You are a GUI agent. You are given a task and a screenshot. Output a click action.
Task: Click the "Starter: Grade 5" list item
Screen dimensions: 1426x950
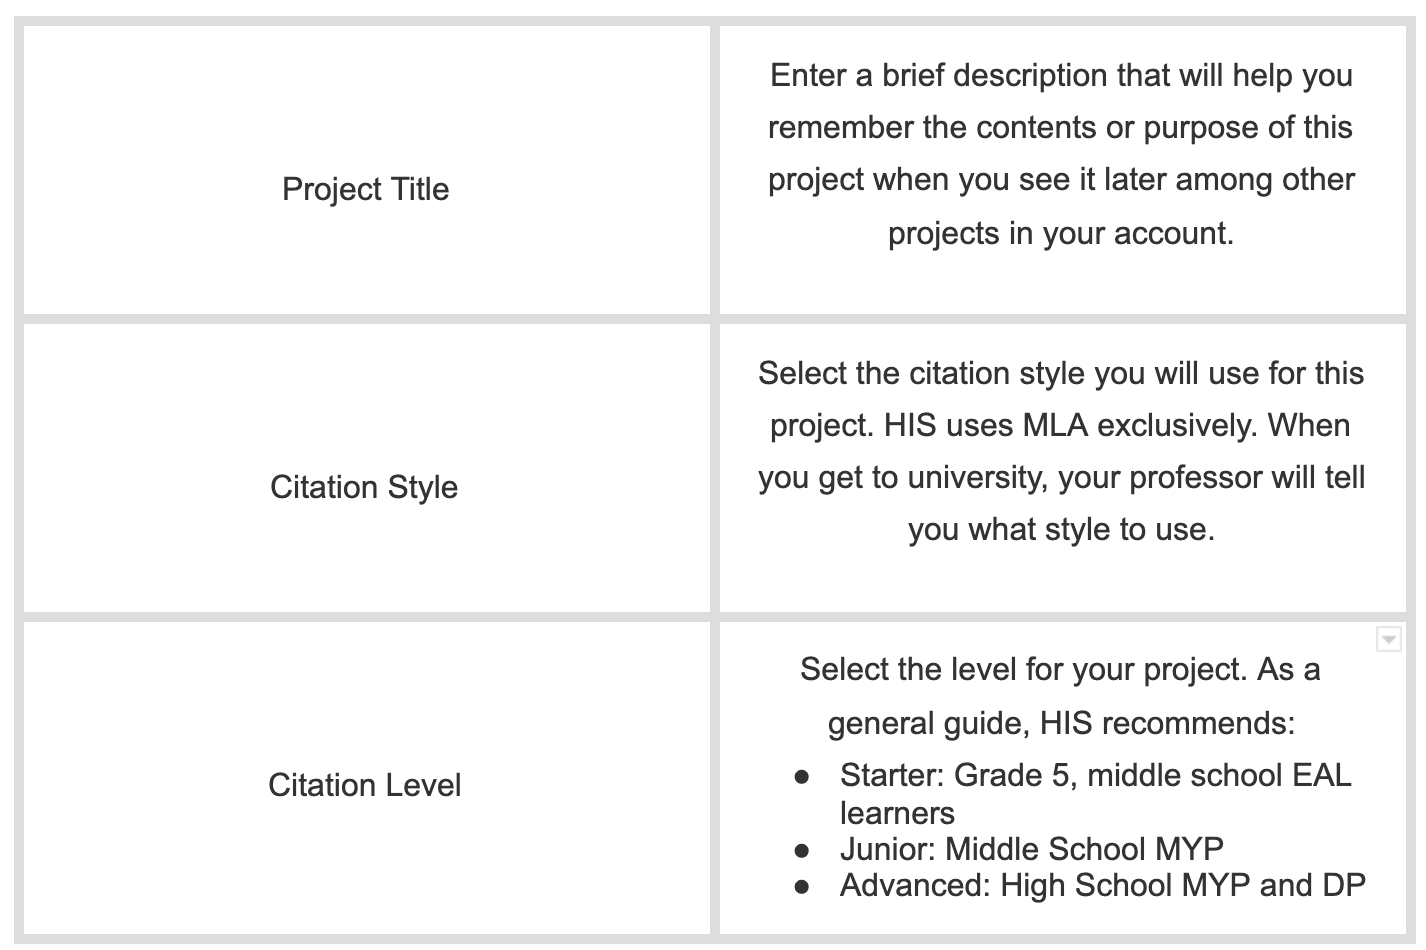[x=1095, y=775]
